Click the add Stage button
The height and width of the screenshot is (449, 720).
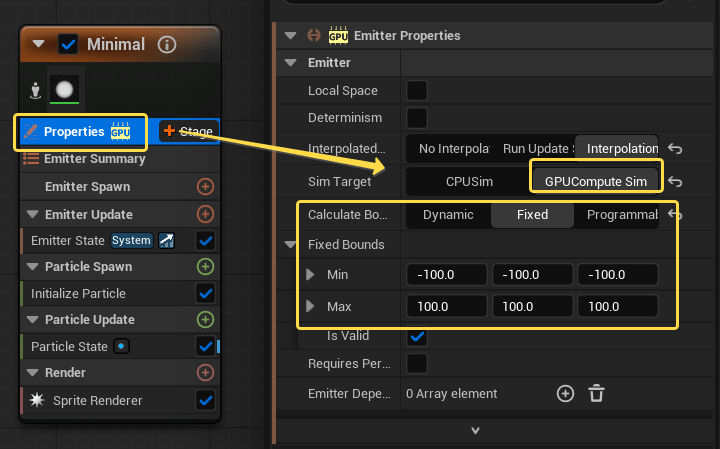pyautogui.click(x=188, y=131)
